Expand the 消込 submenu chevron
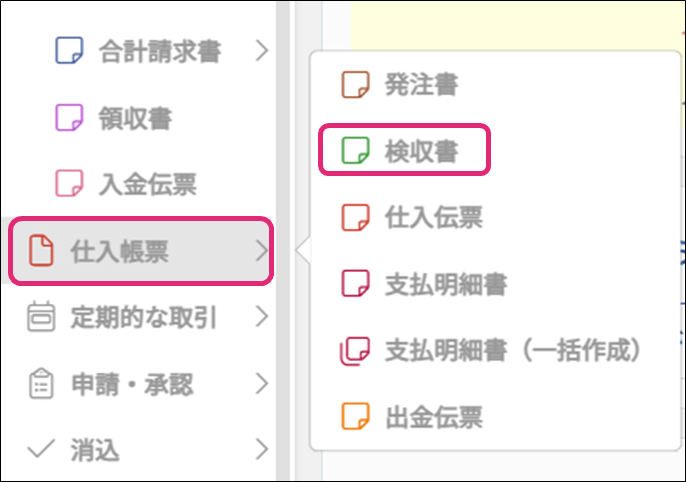686x482 pixels. pos(263,450)
